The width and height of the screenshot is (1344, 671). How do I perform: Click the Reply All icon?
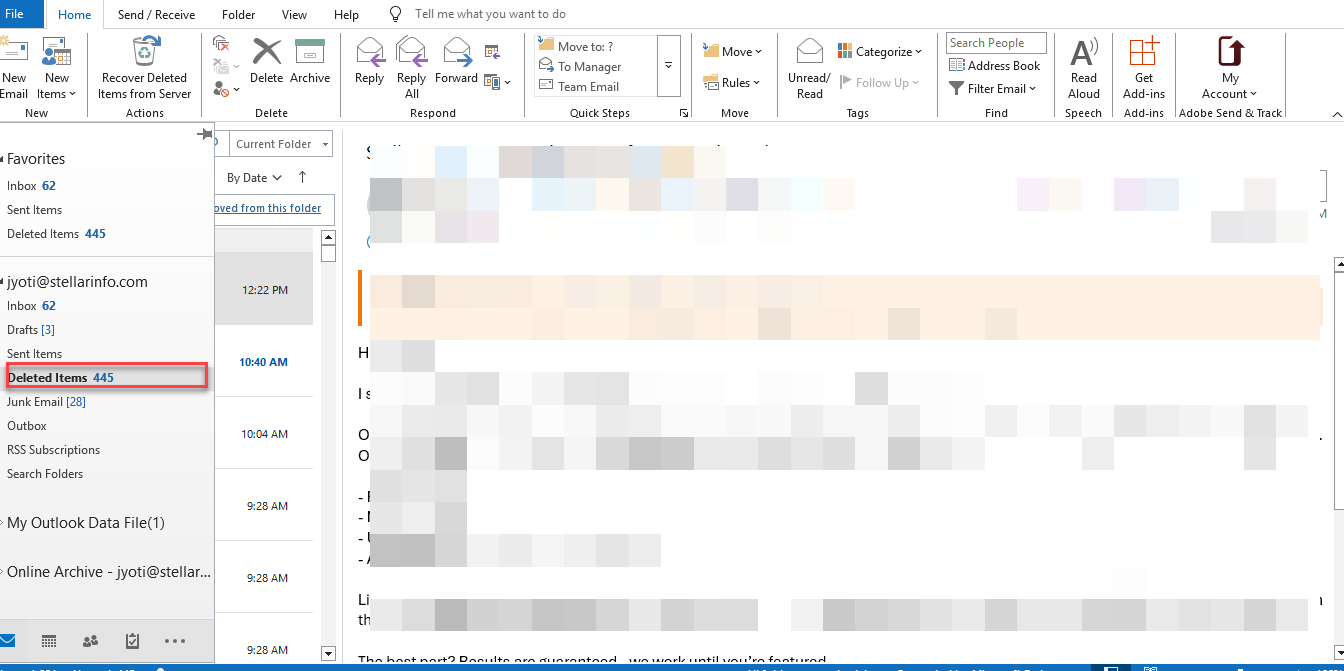pyautogui.click(x=411, y=52)
